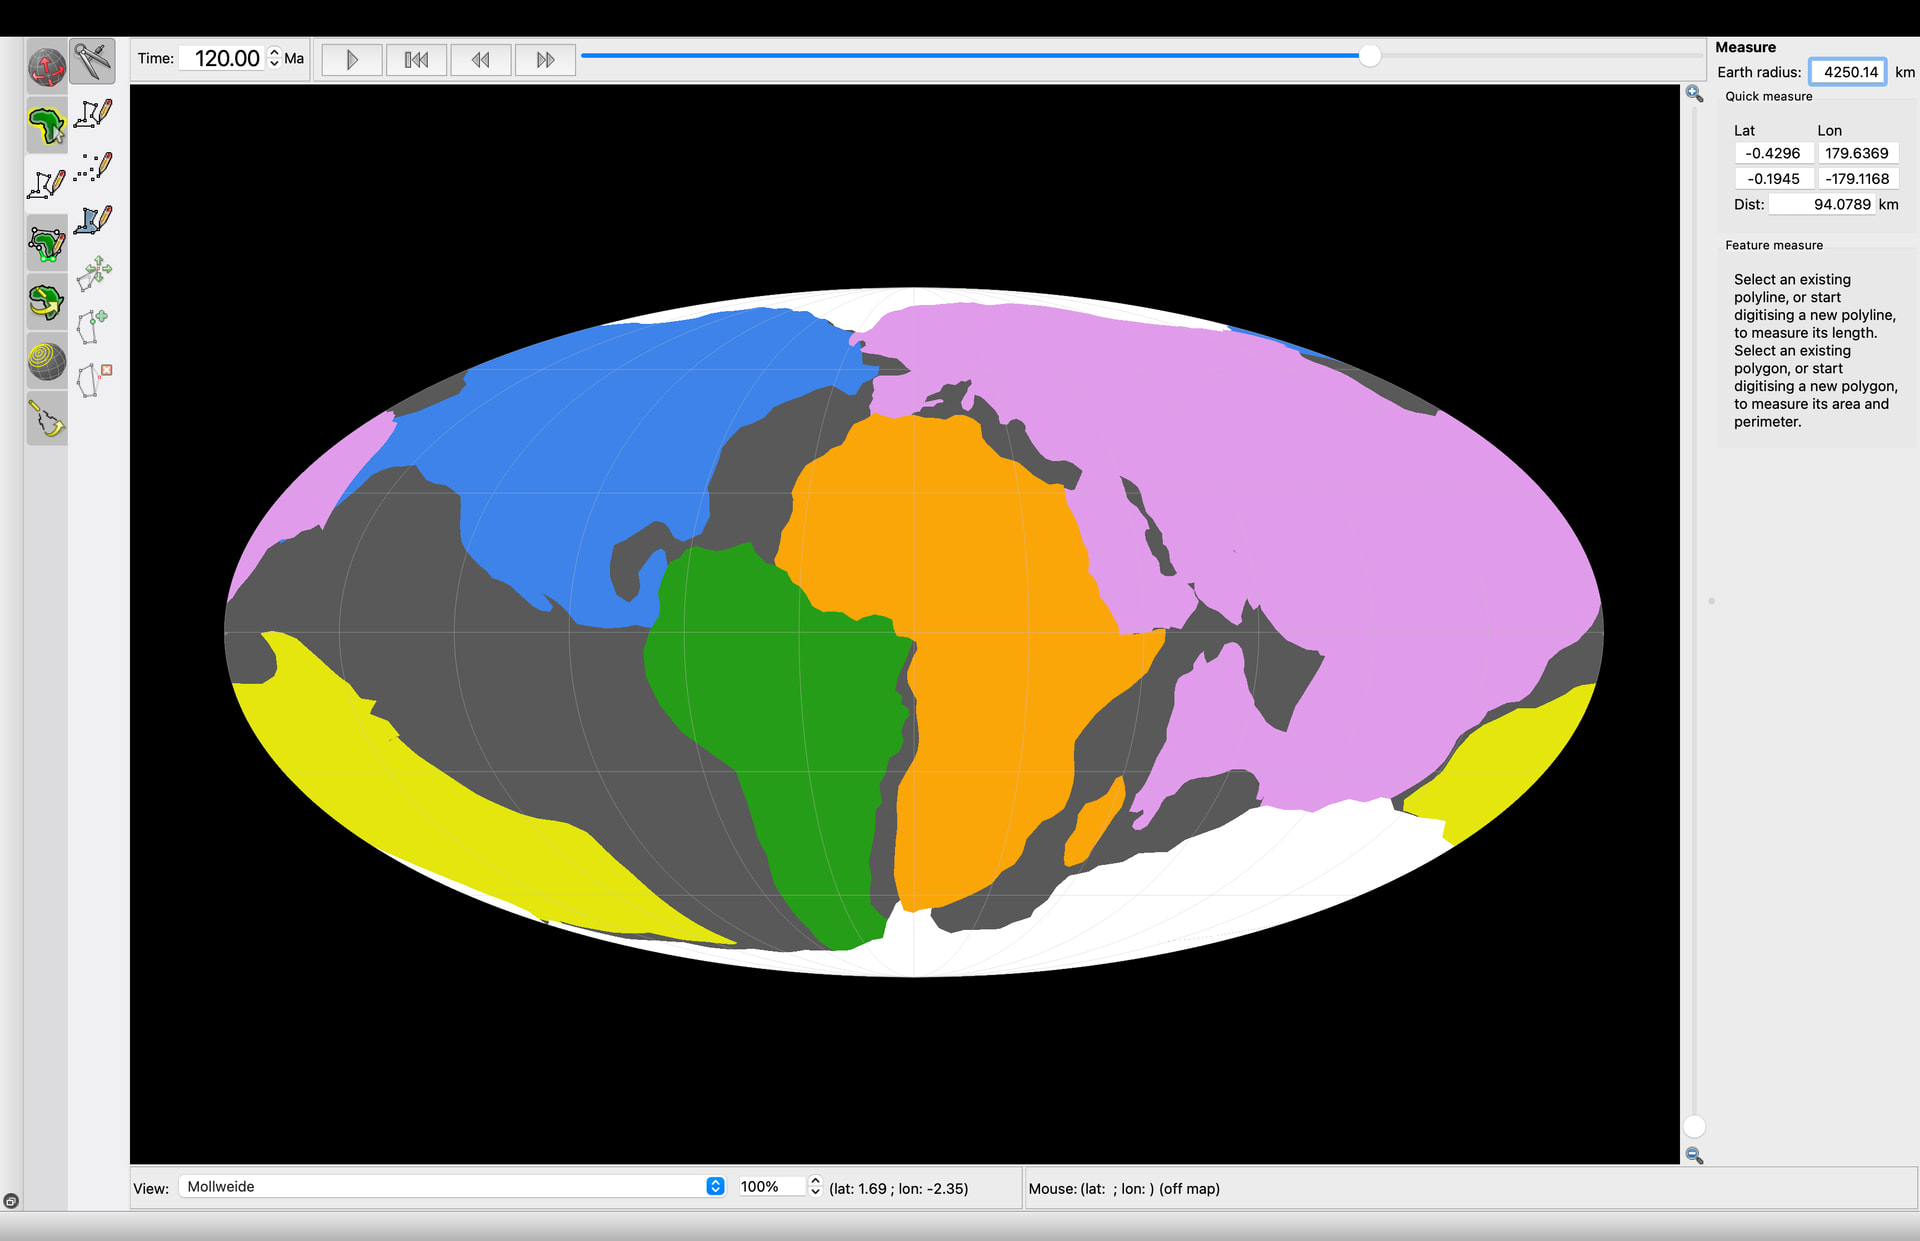The image size is (1920, 1241).
Task: Select the Digitise Multipoint Geometry tool
Action: (x=92, y=167)
